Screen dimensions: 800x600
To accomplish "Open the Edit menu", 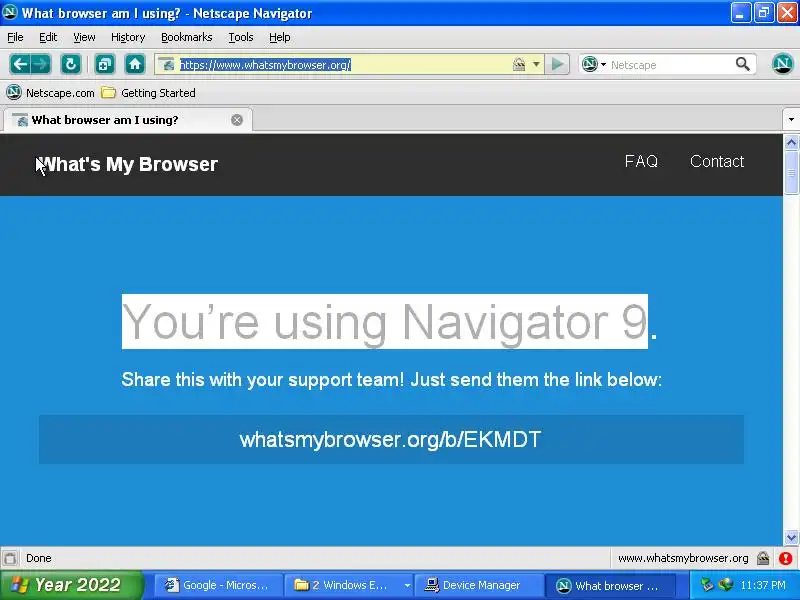I will click(x=48, y=37).
